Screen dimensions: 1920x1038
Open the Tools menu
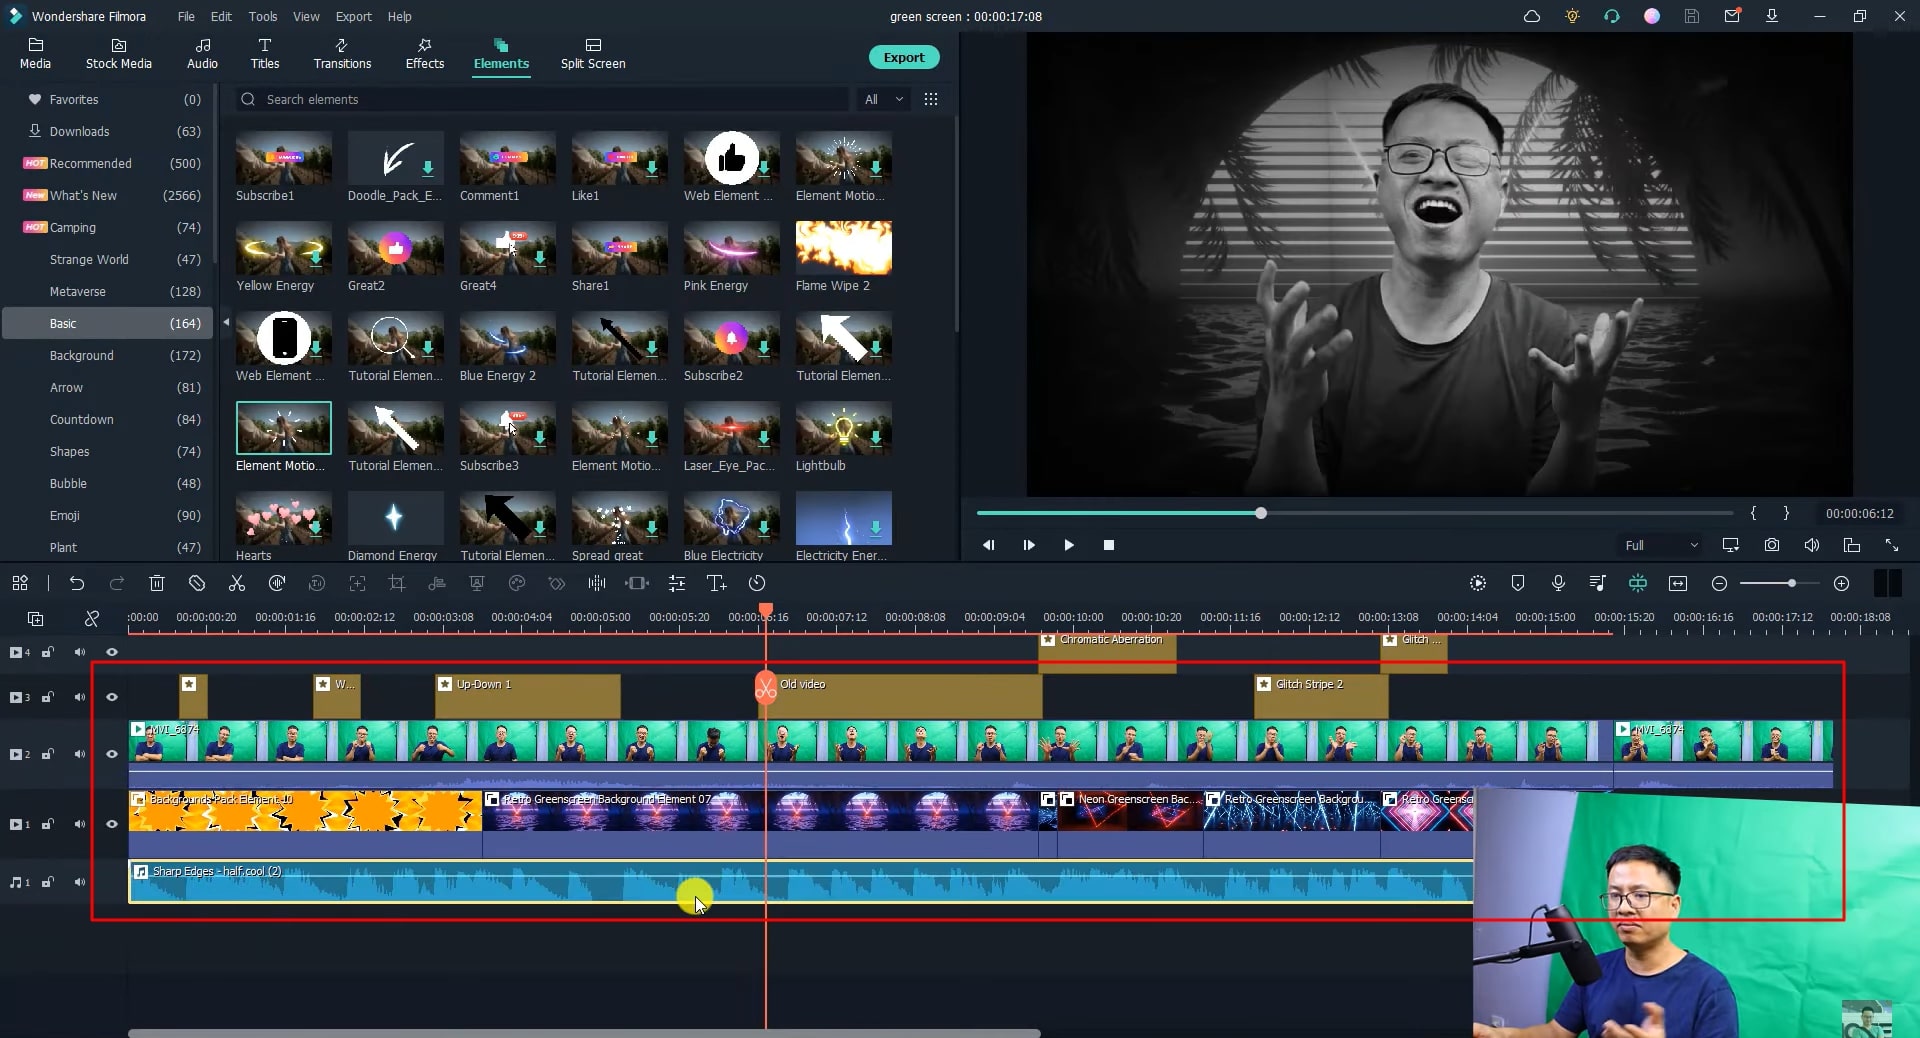(263, 16)
